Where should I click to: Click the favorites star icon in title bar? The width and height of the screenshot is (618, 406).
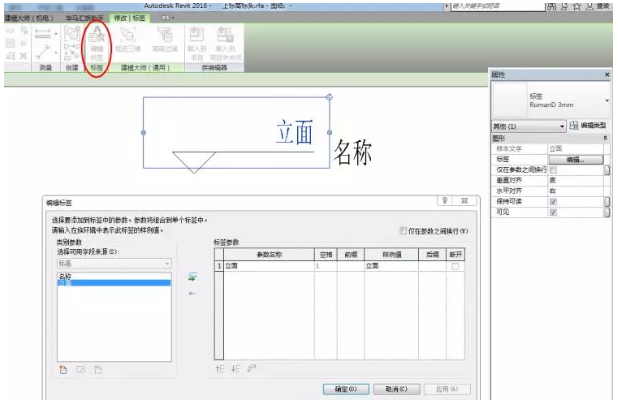577,6
